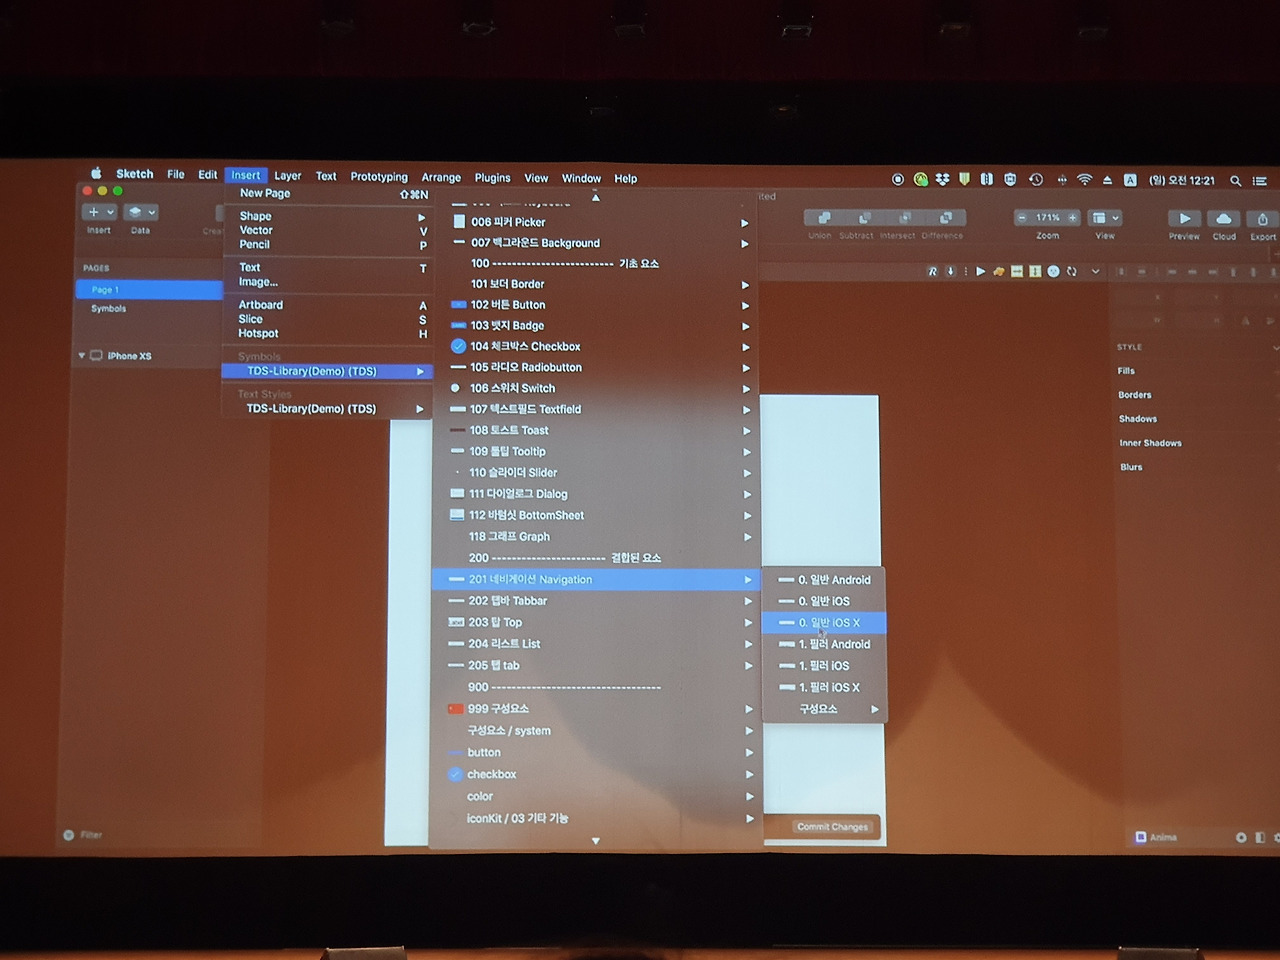Zoom in with the plus button

1072,218
